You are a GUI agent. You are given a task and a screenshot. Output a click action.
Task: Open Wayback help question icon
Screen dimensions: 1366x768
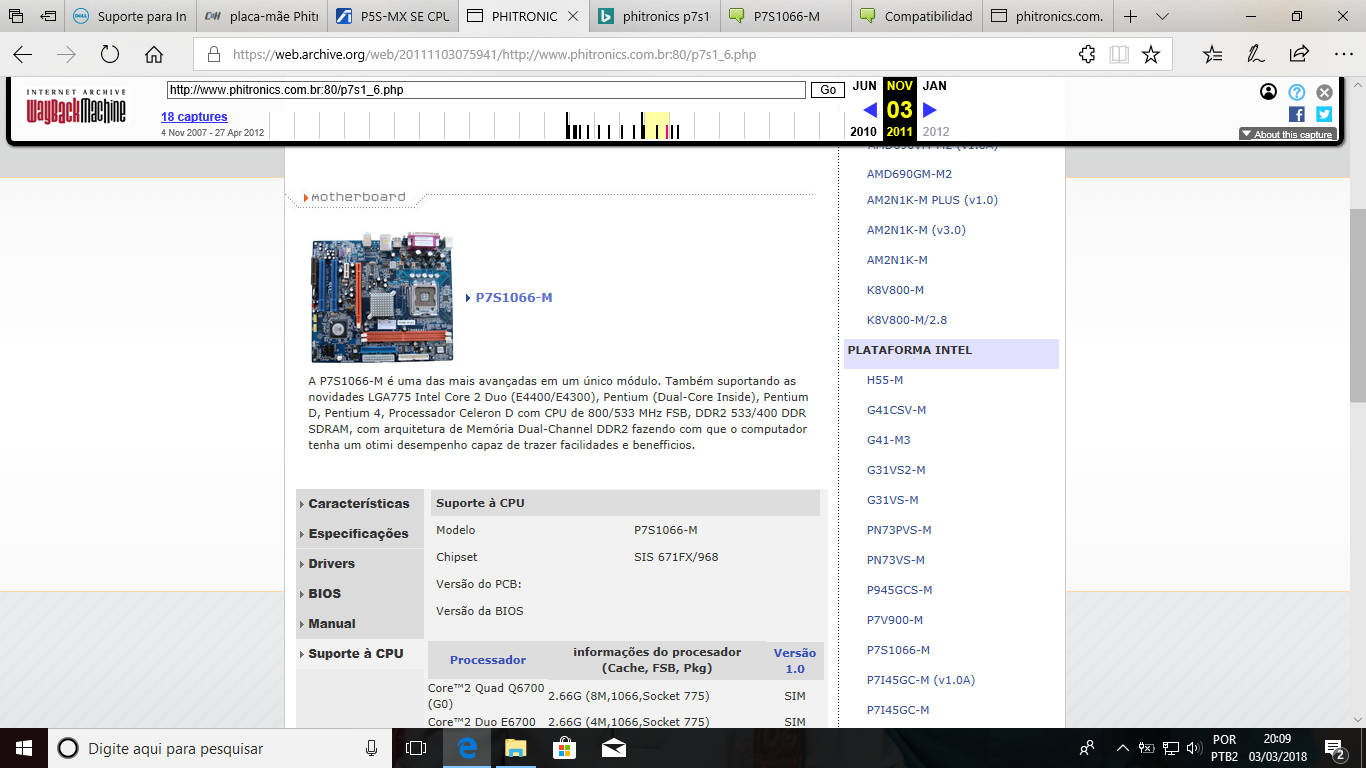click(1296, 92)
